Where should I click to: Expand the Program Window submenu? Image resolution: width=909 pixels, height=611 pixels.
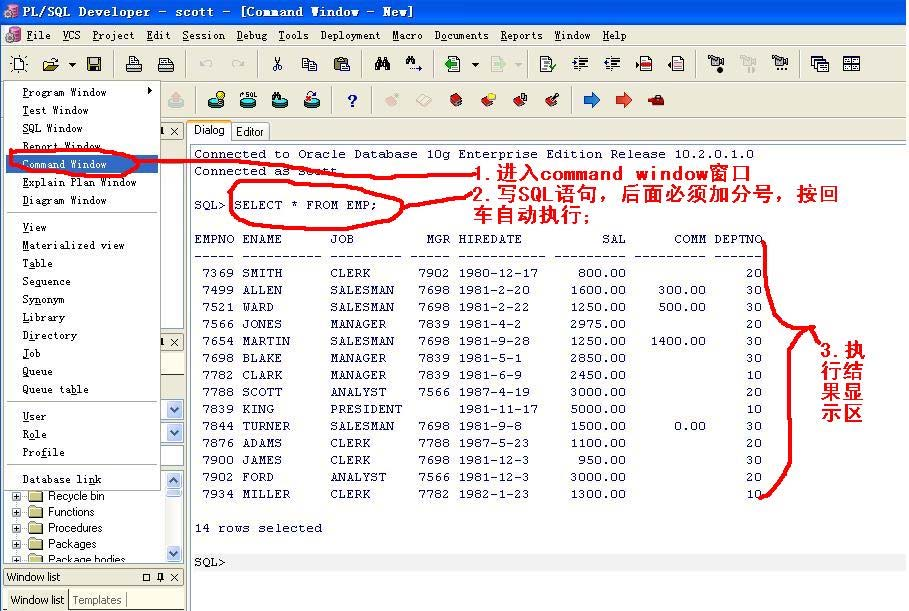[x=82, y=92]
